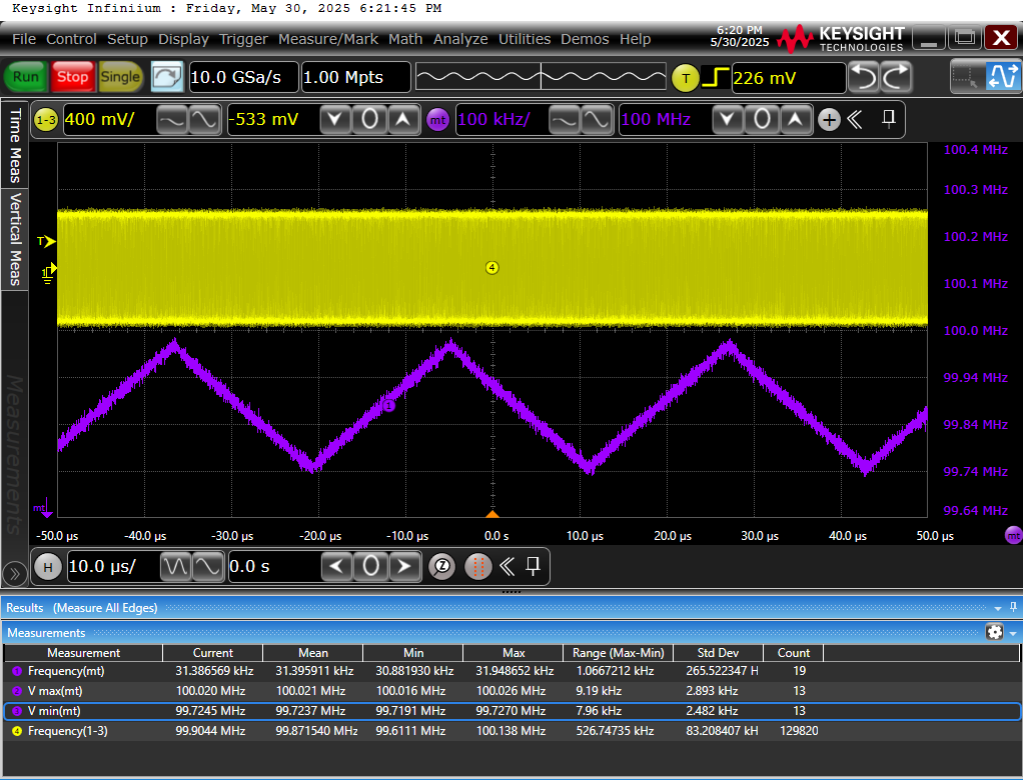
Task: Add a new waveform with the plus button
Action: pos(829,120)
